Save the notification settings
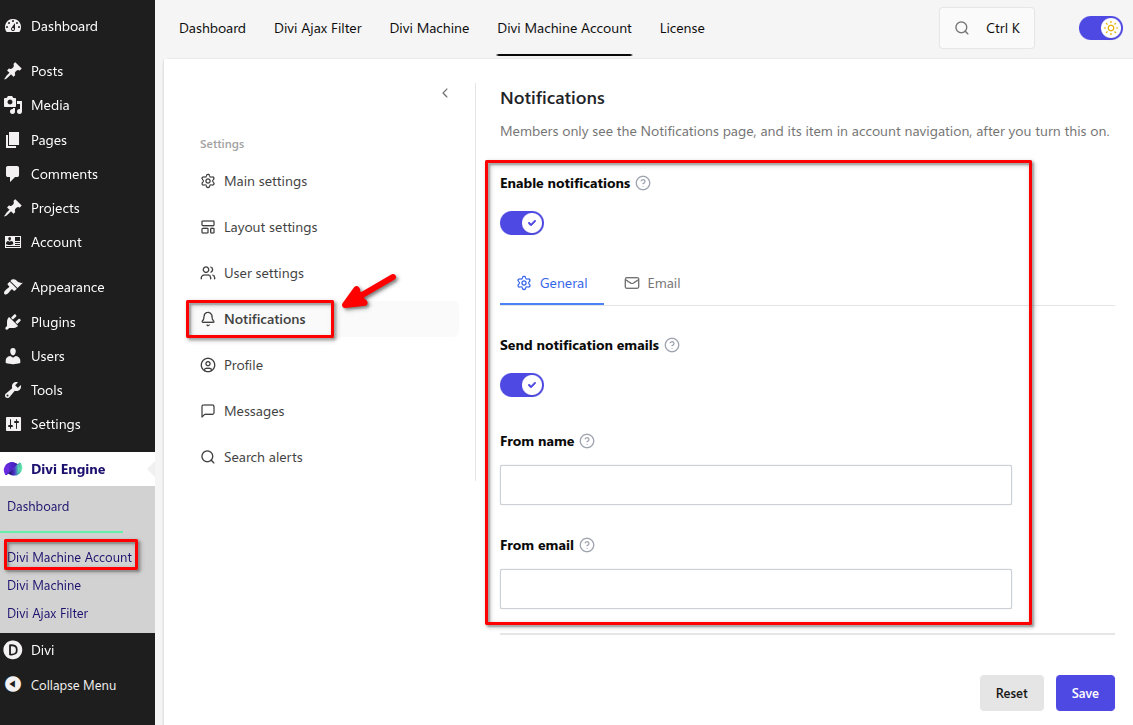Viewport: 1133px width, 725px height. (x=1085, y=693)
